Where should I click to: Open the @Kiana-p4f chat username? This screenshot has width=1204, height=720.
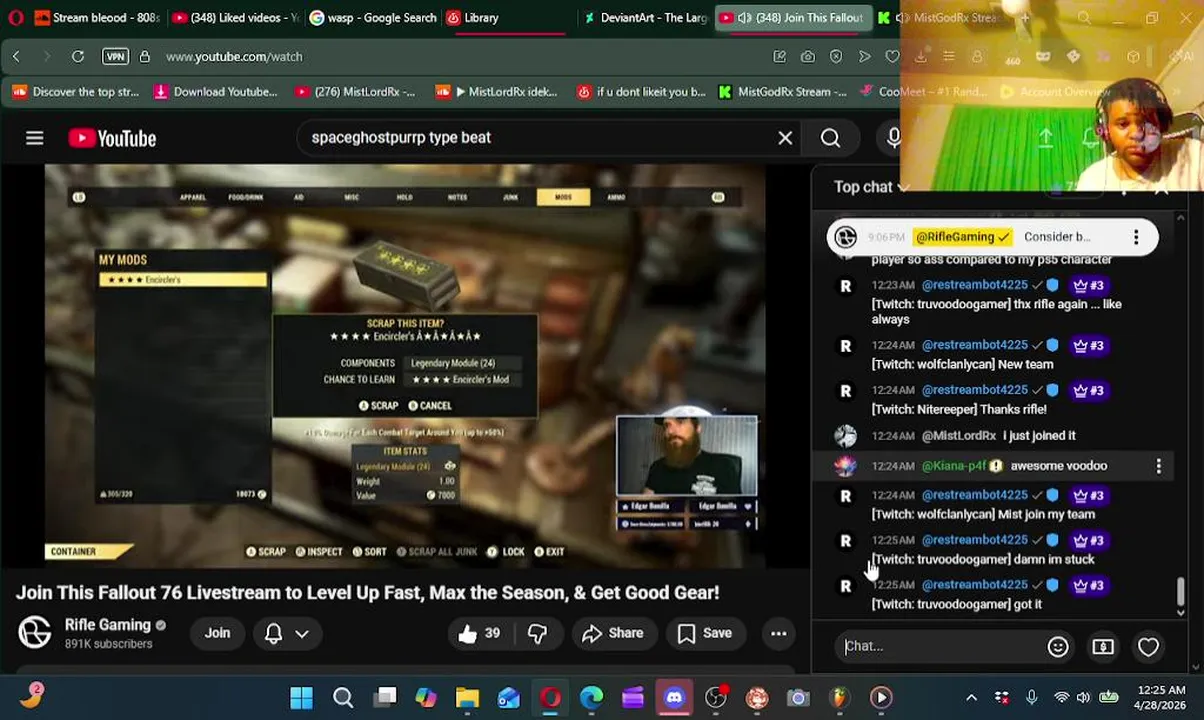(954, 466)
